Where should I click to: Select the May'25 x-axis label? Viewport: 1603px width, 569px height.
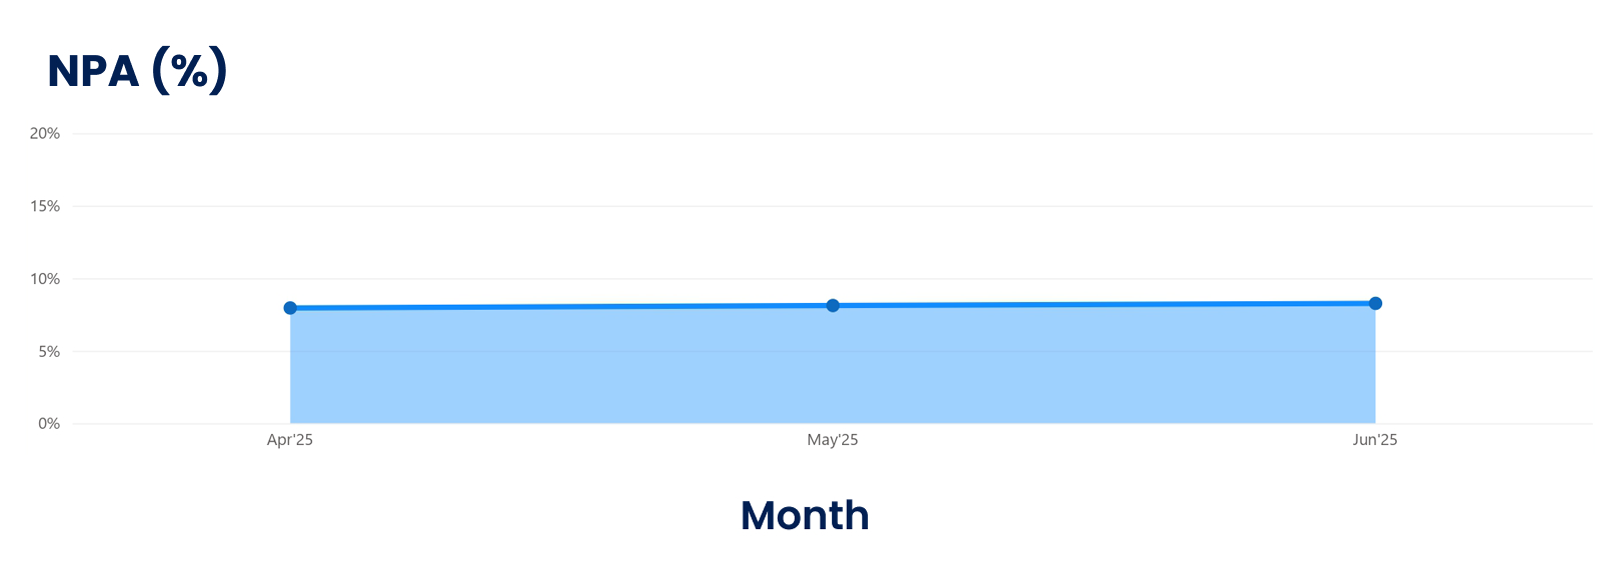(833, 440)
